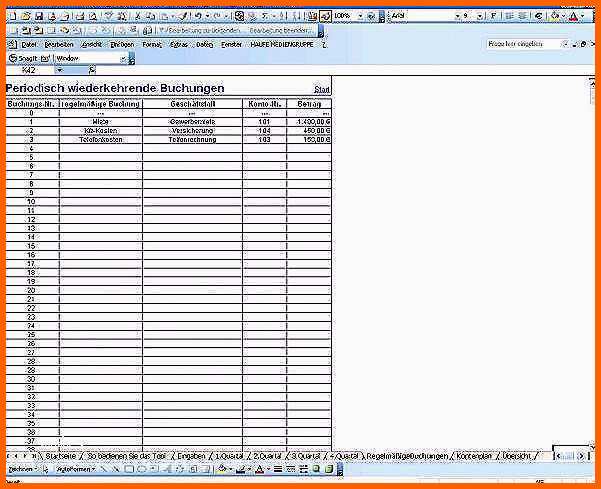601x489 pixels.
Task: Click the Sort ascending icon
Action: tap(282, 16)
